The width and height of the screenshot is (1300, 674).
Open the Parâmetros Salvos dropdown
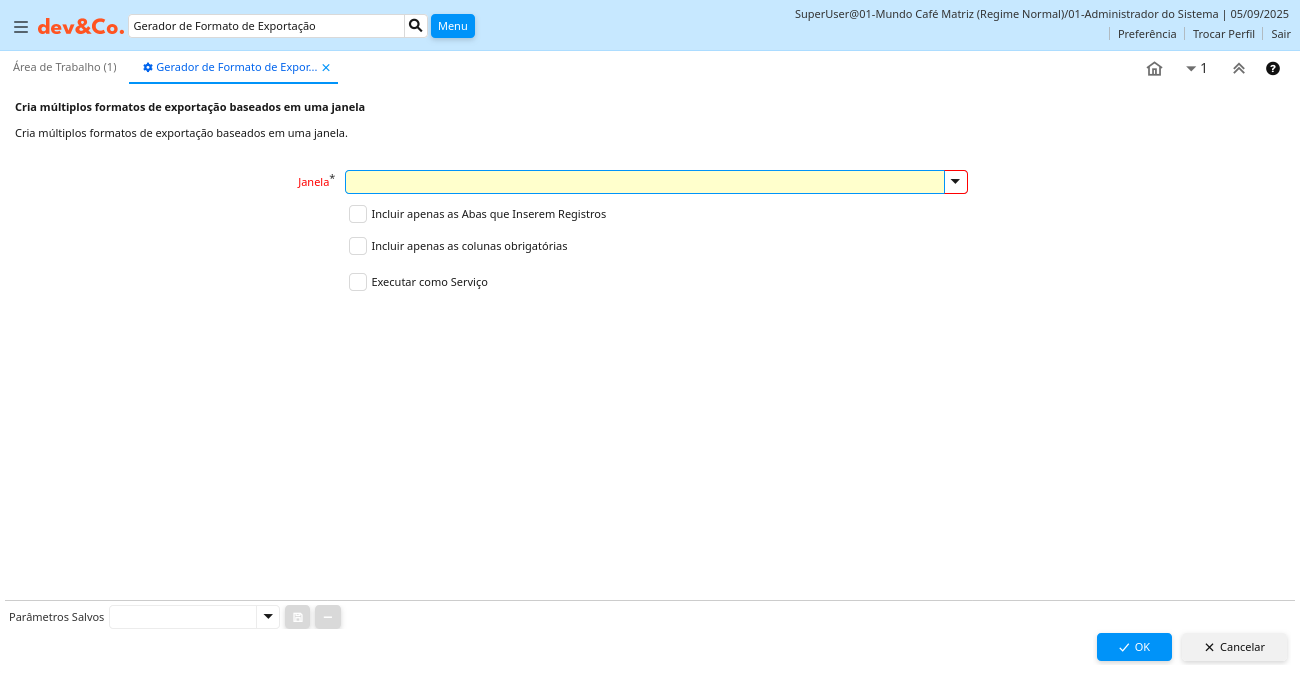pos(267,617)
